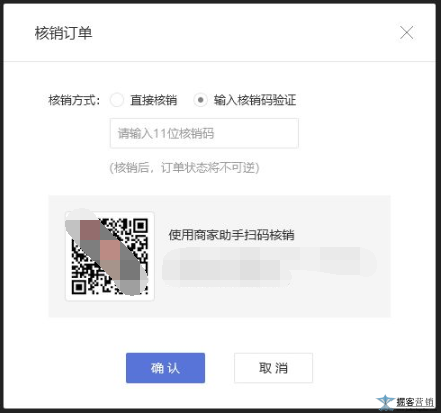Click the 取消 button

[x=273, y=368]
